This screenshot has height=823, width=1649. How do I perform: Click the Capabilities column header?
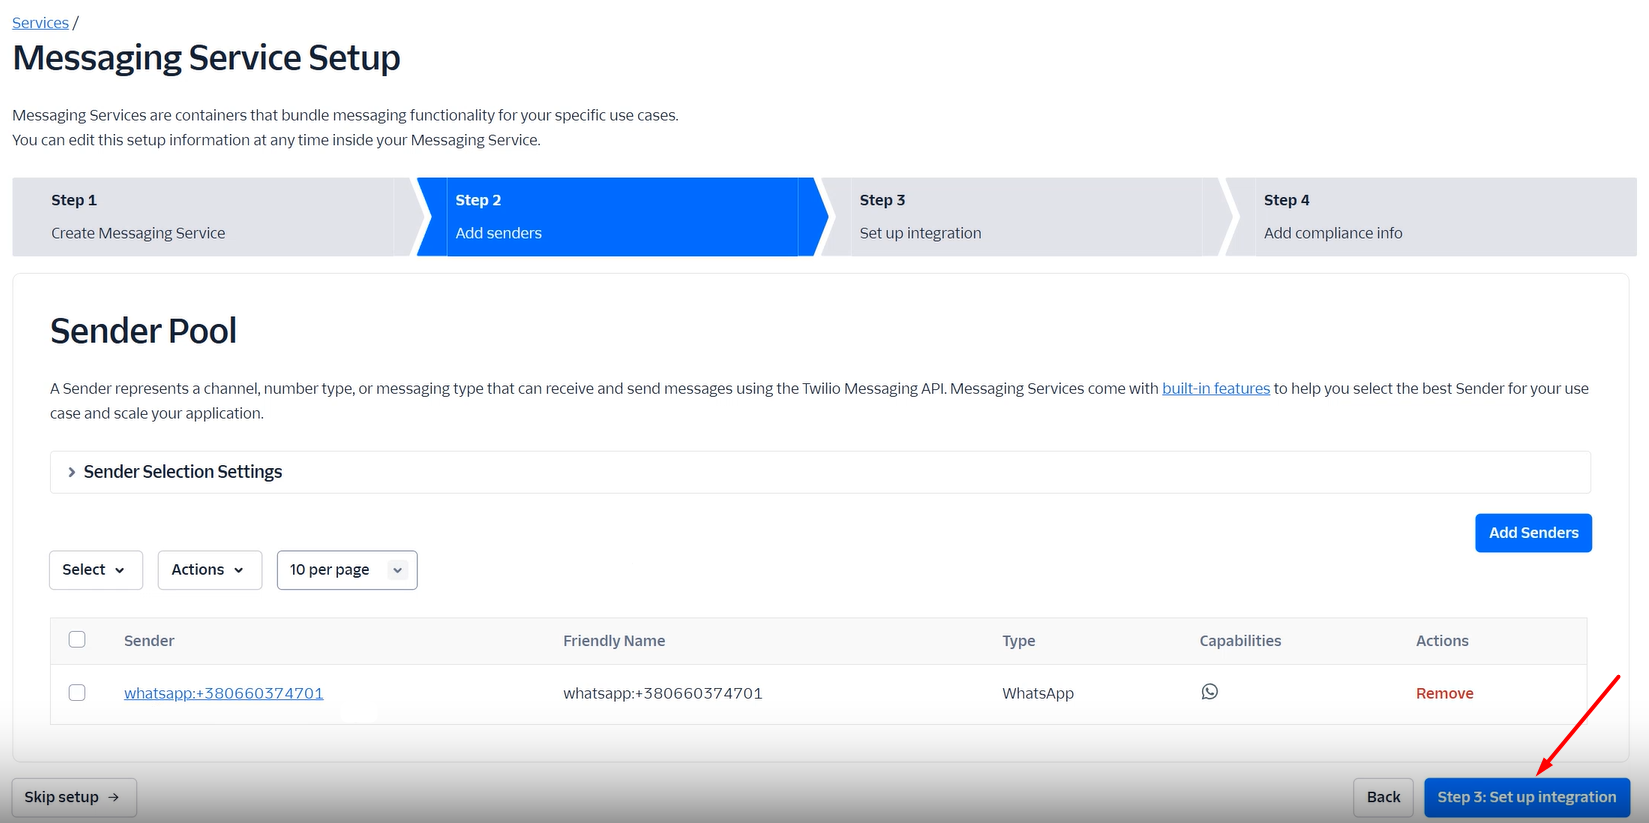click(1240, 641)
